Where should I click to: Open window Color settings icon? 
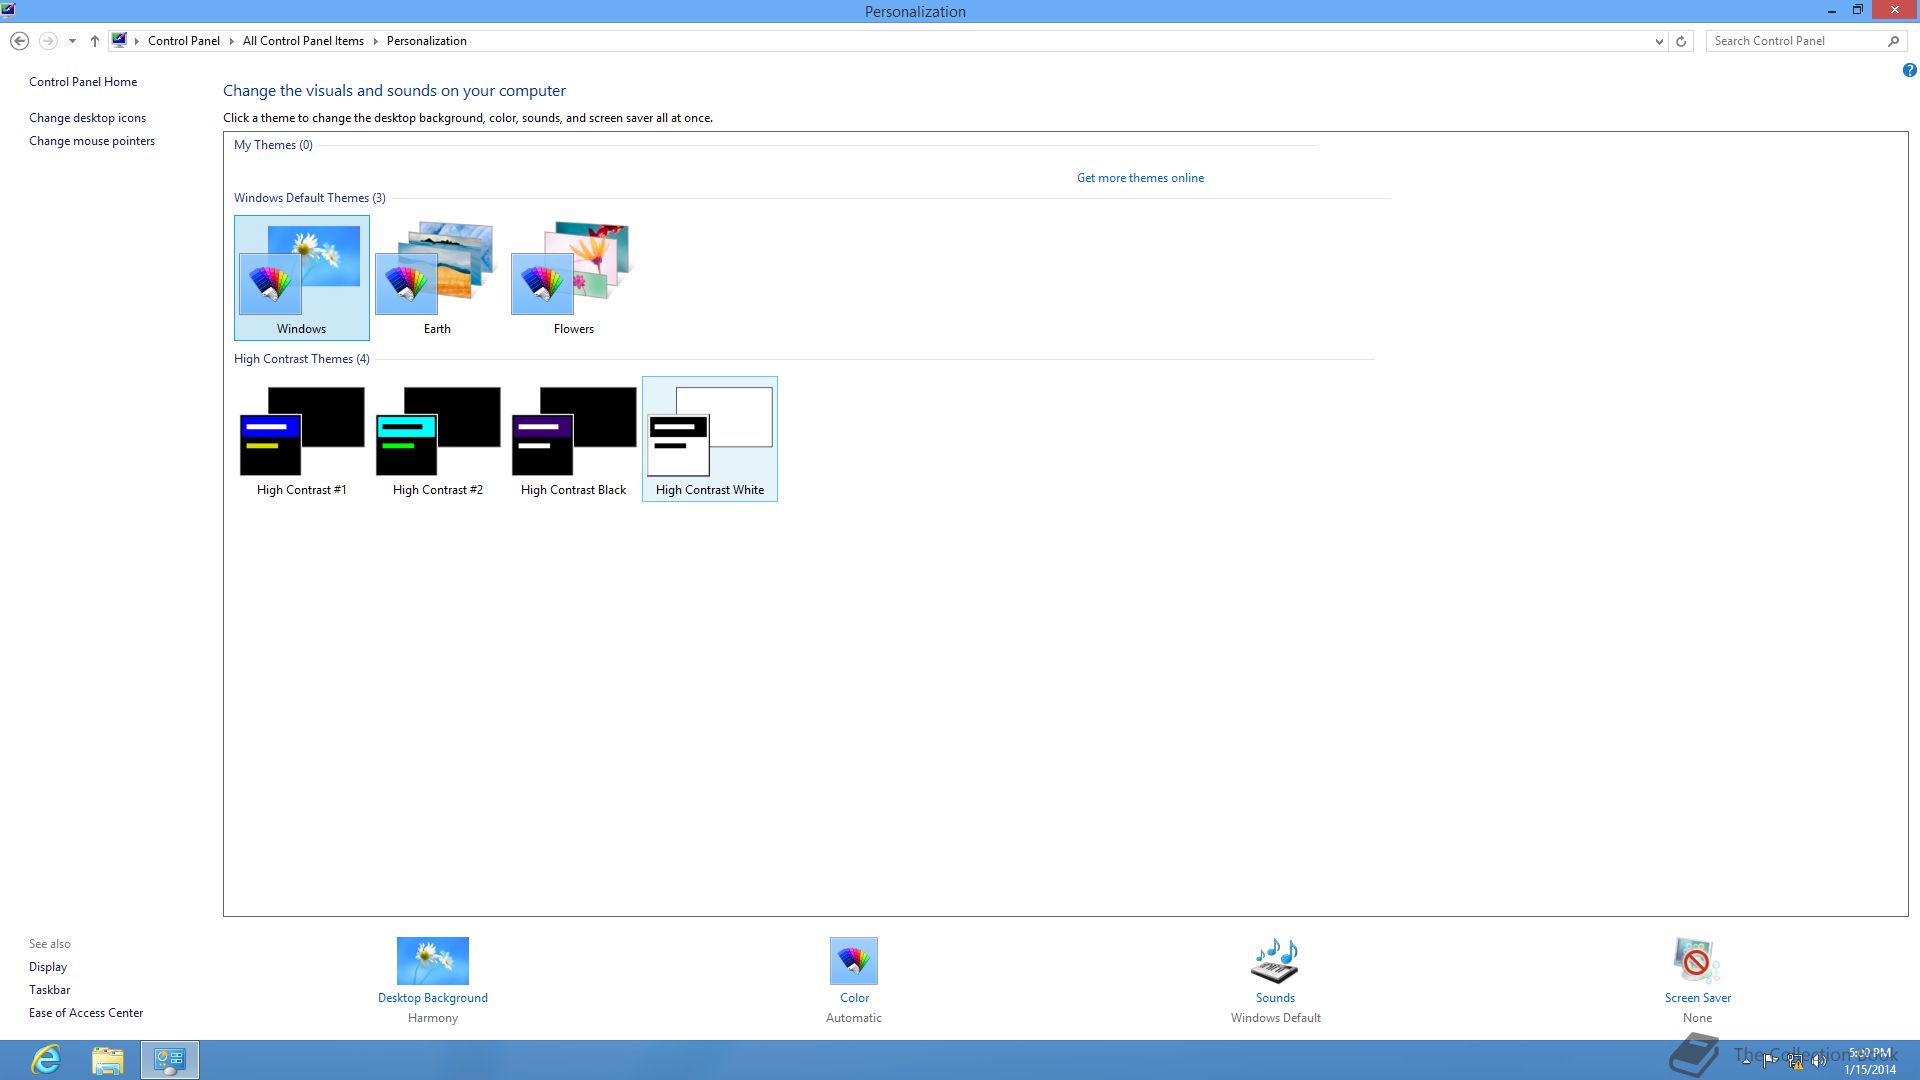pyautogui.click(x=854, y=961)
